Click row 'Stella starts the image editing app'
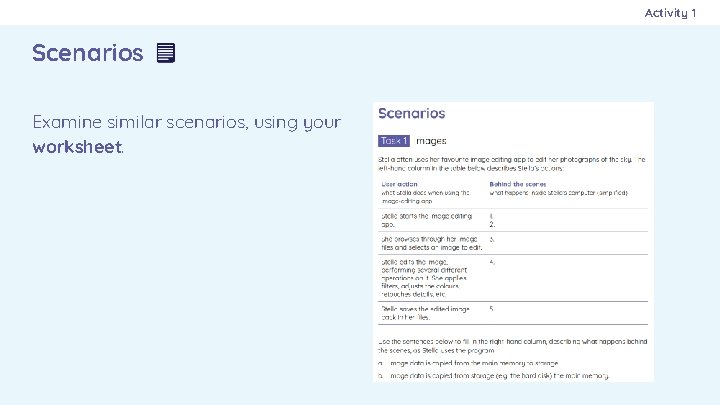The image size is (720, 405). click(425, 219)
